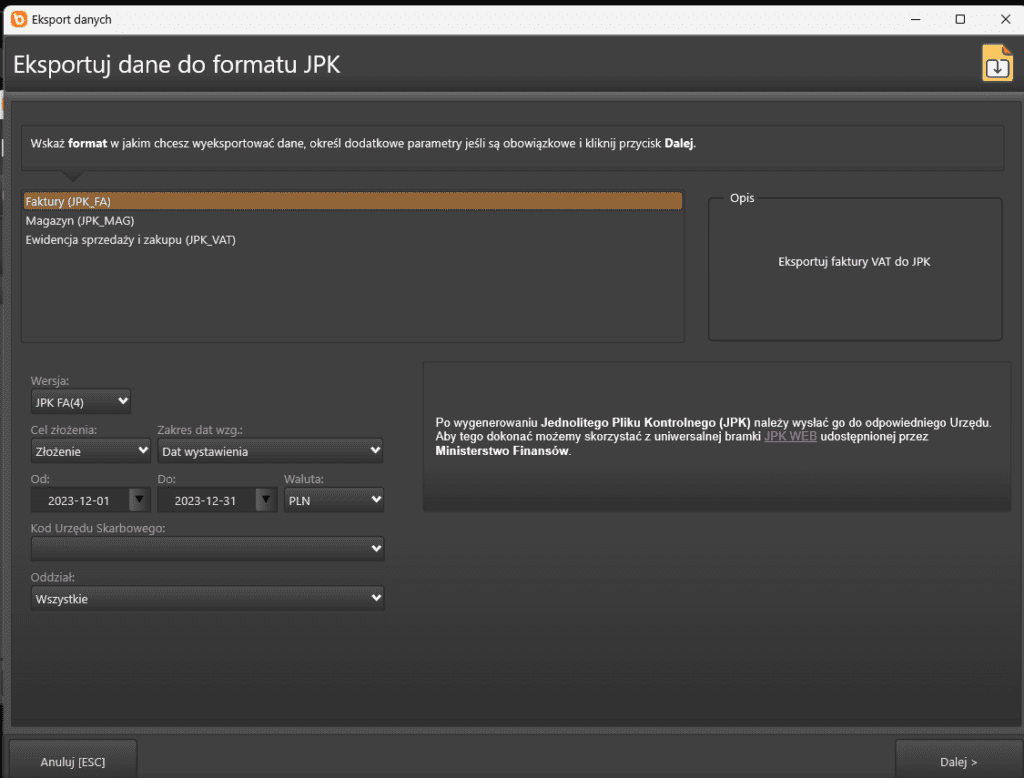This screenshot has width=1024, height=778.
Task: Open the JPK WEB link
Action: tap(790, 437)
